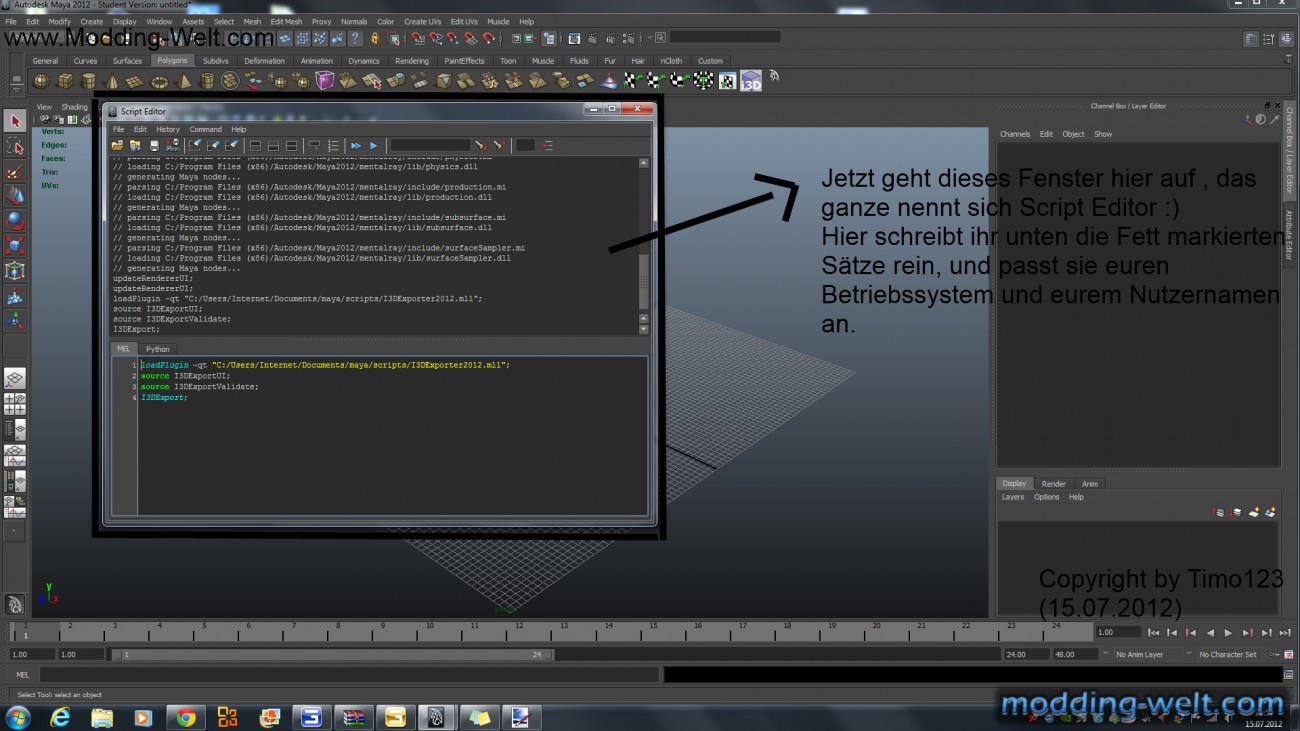
Task: Activate the Paint selection tool
Action: click(15, 171)
